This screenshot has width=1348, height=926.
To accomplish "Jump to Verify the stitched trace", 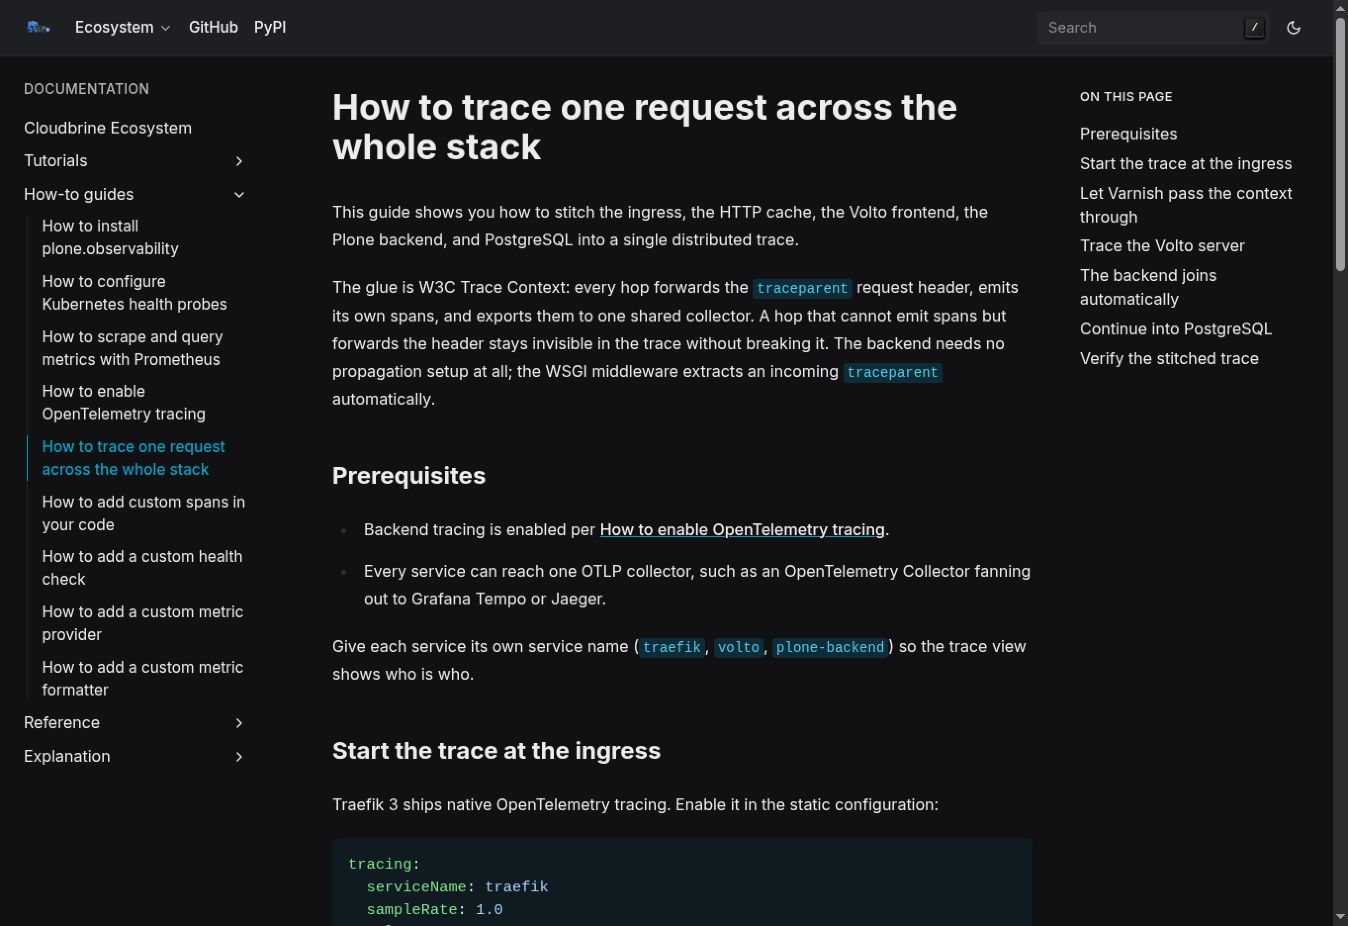I will point(1169,358).
